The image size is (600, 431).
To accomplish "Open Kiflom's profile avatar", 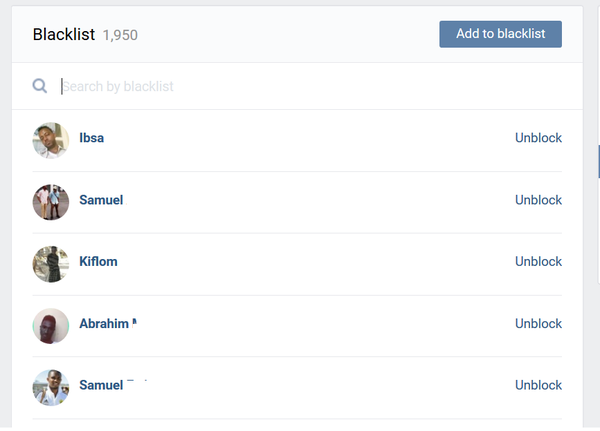I will 51,263.
